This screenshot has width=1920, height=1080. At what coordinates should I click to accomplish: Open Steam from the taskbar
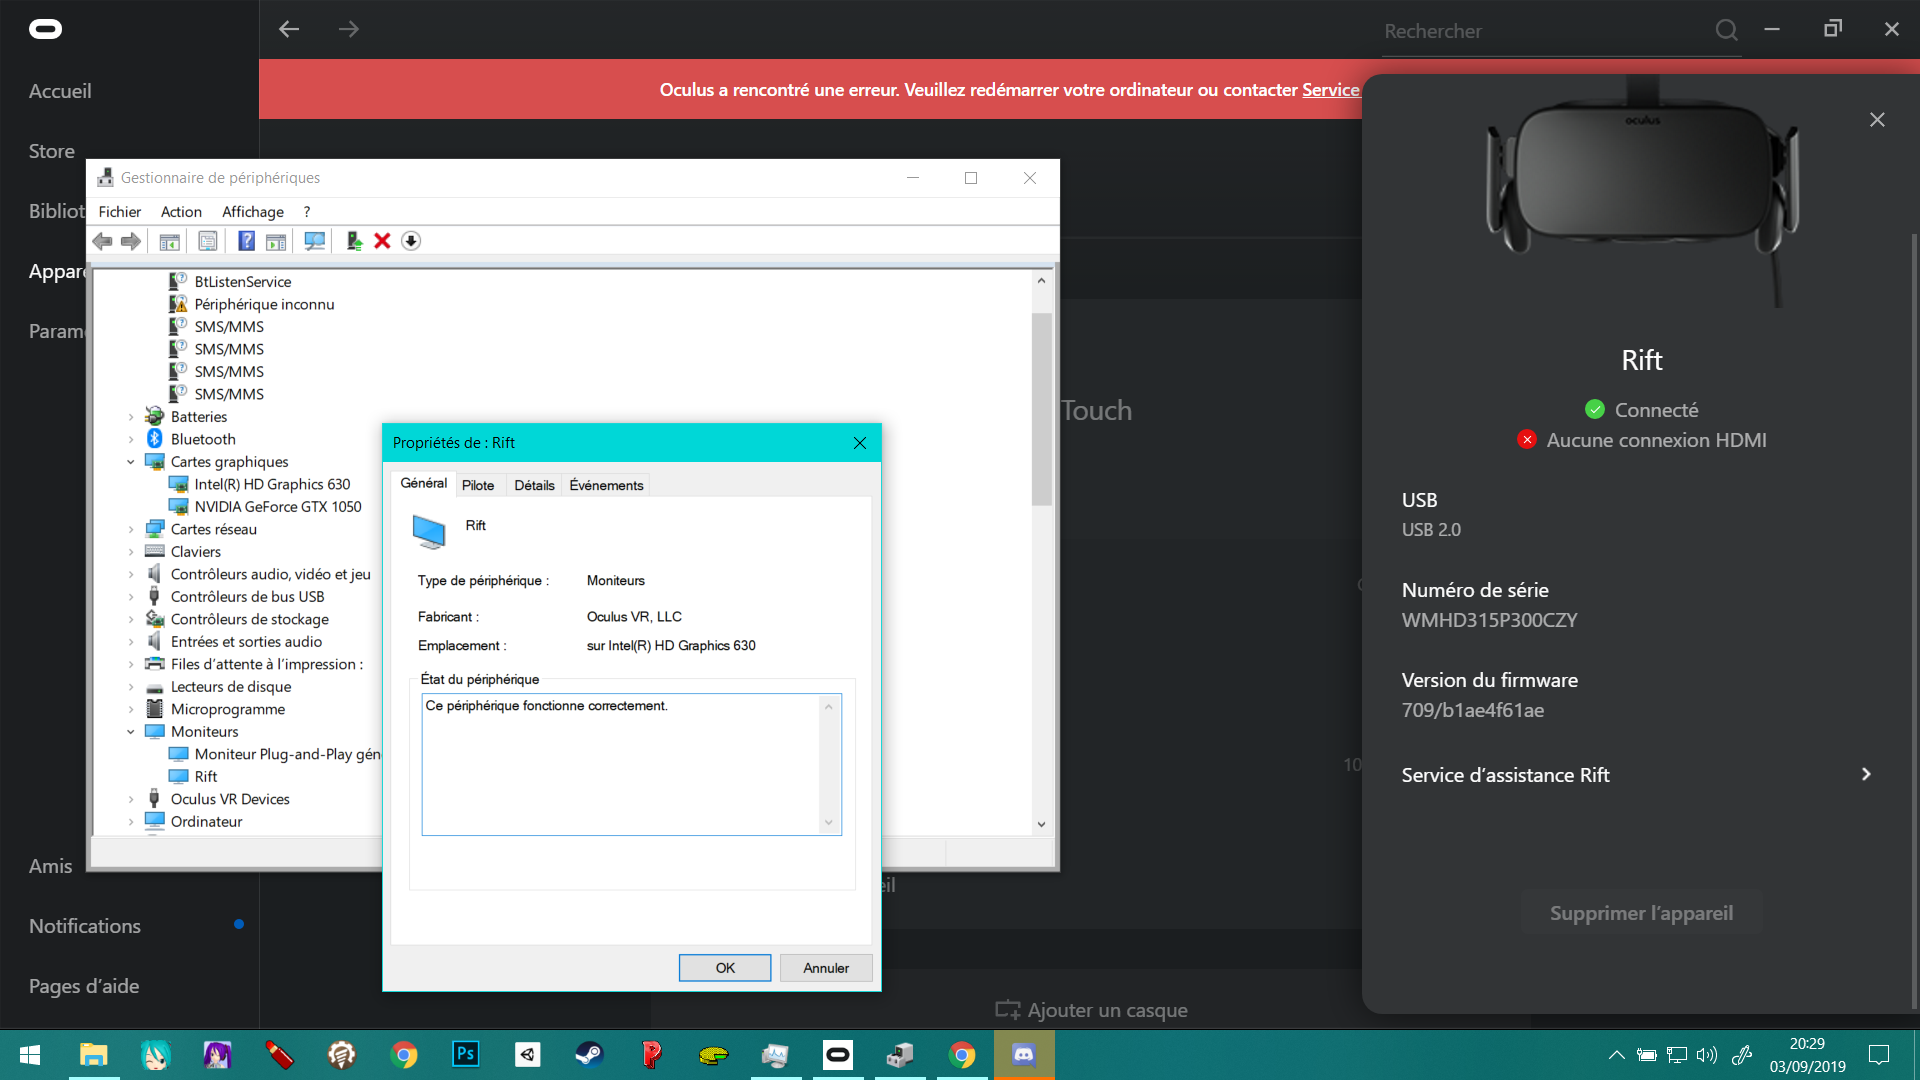click(589, 1055)
